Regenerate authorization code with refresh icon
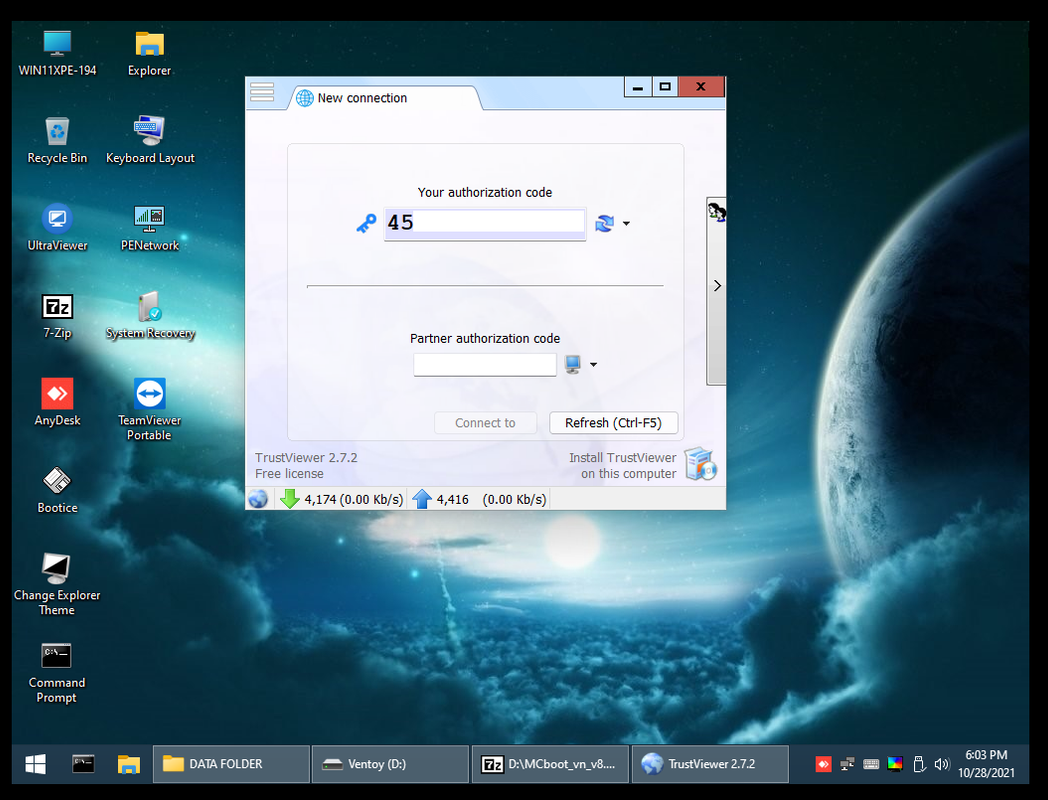 point(605,223)
